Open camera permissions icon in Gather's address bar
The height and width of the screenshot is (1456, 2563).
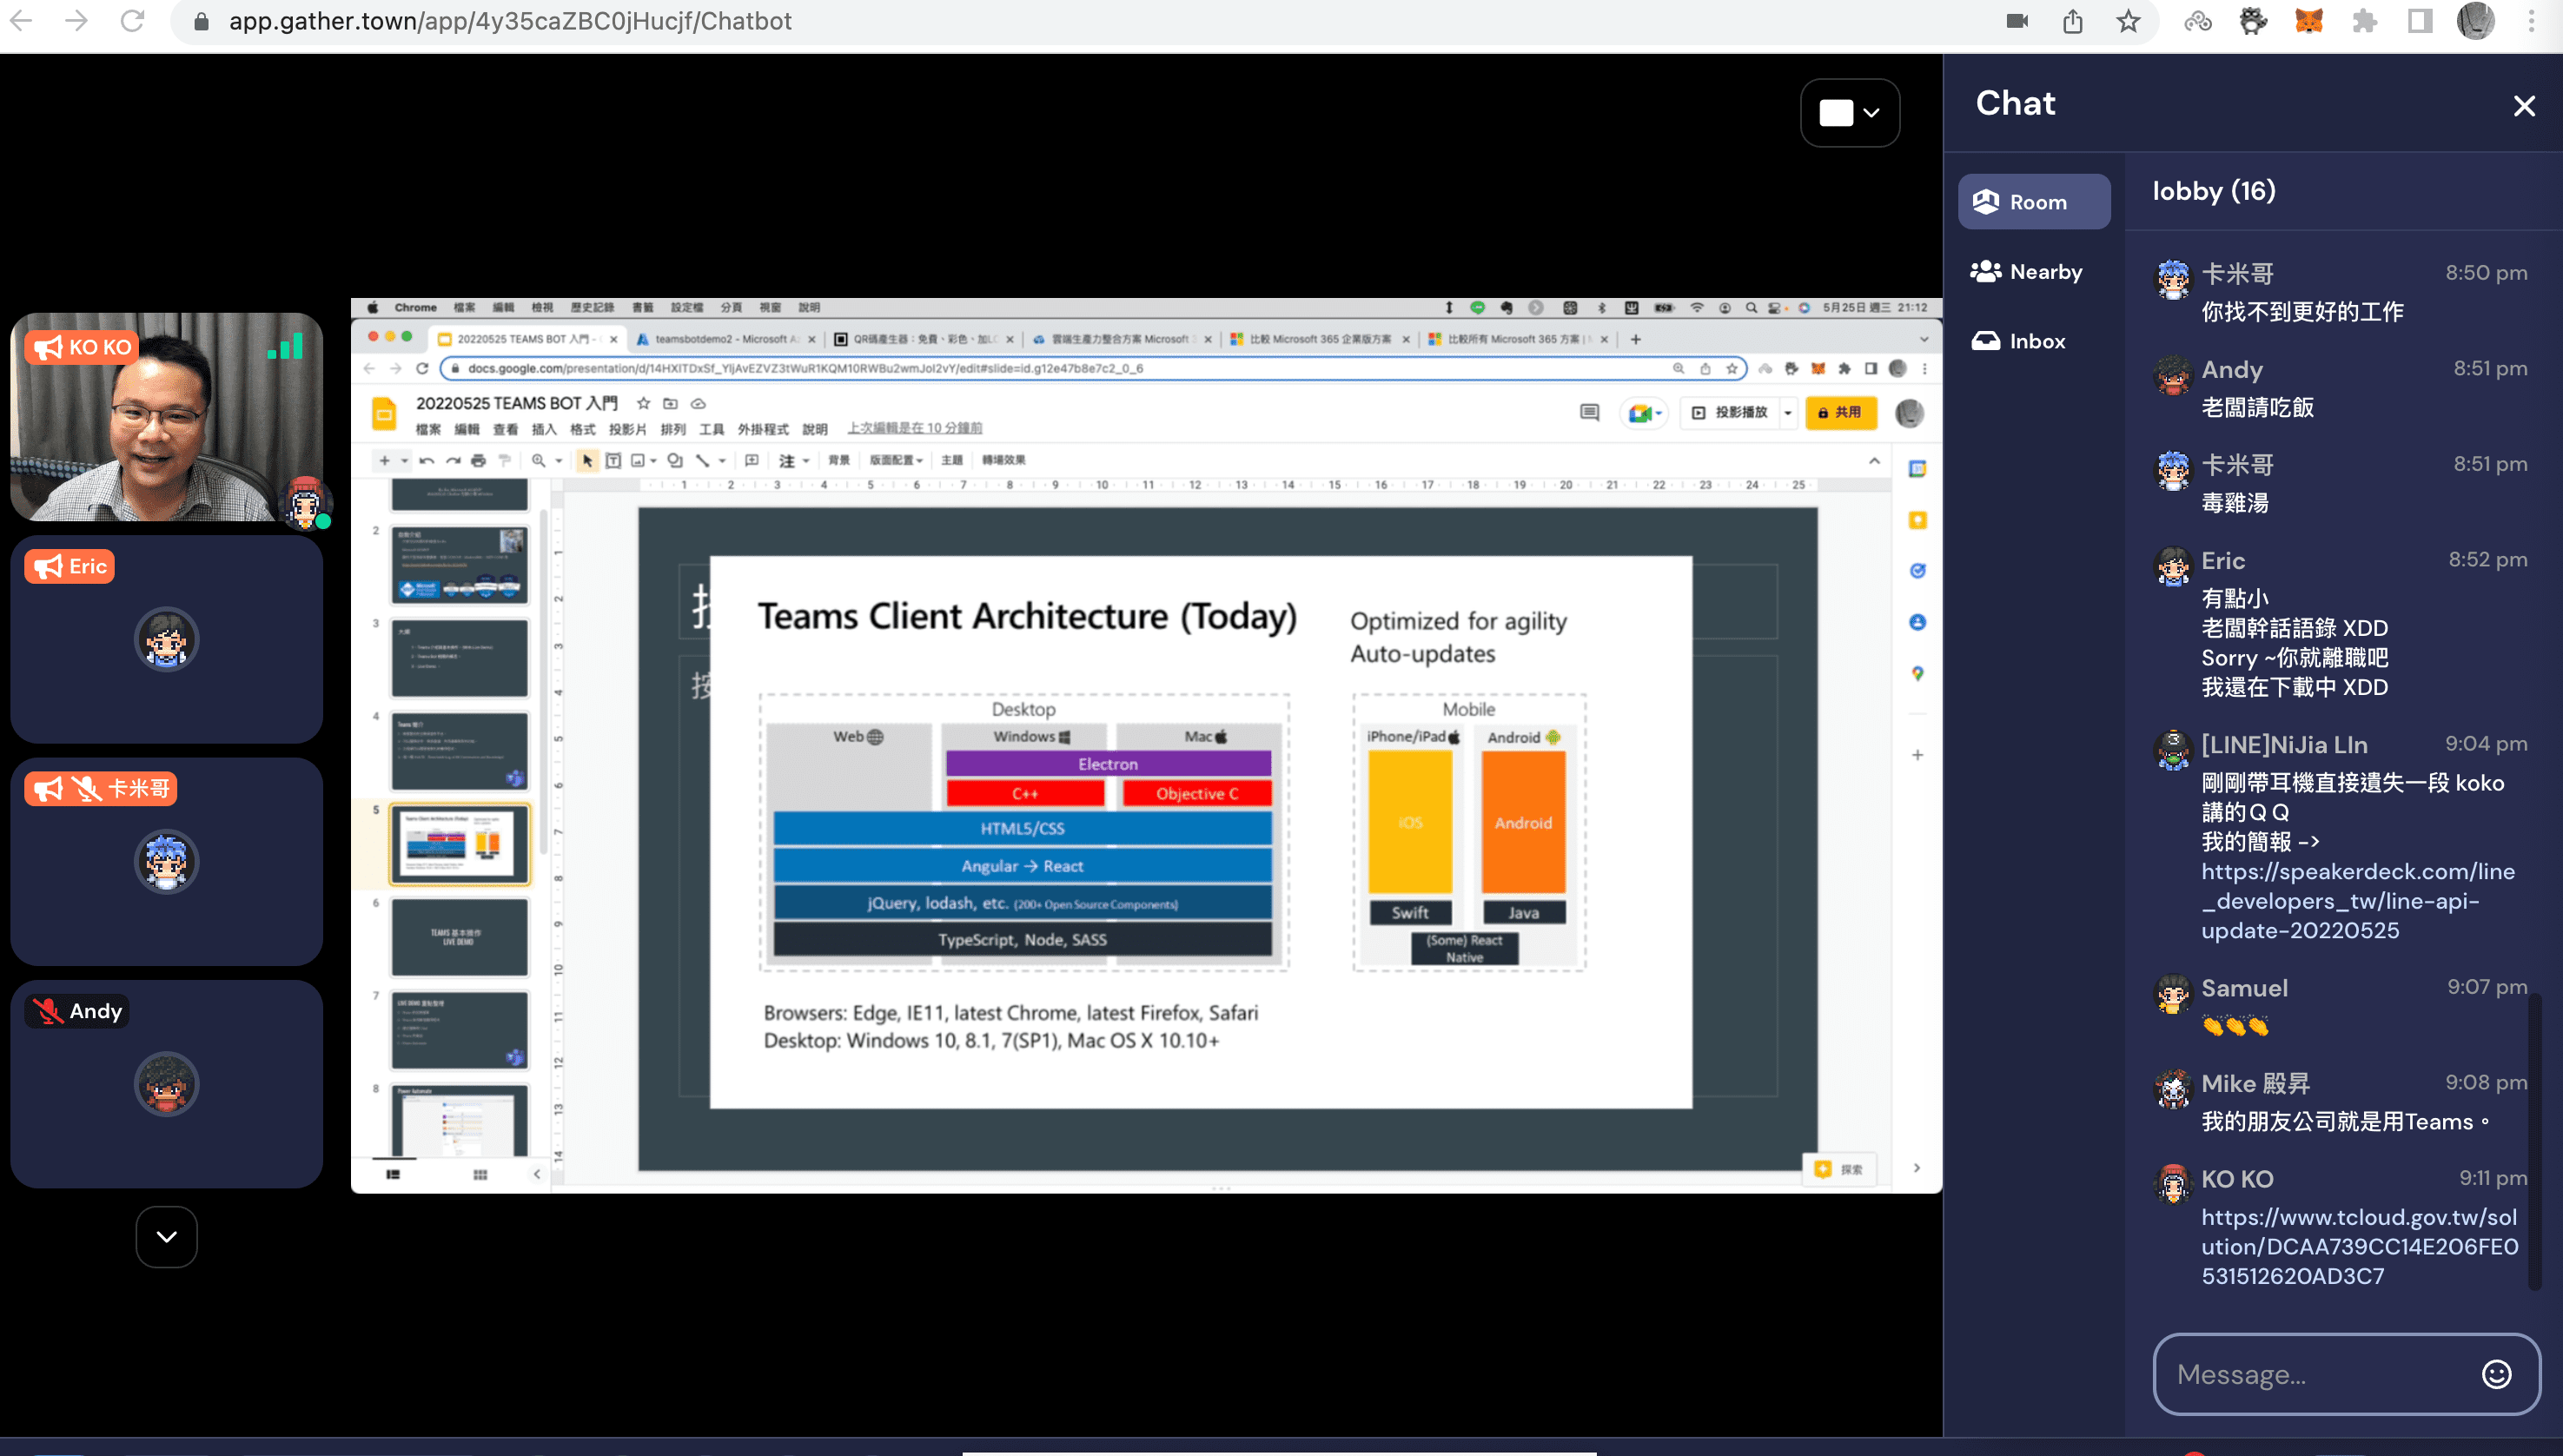tap(2017, 21)
